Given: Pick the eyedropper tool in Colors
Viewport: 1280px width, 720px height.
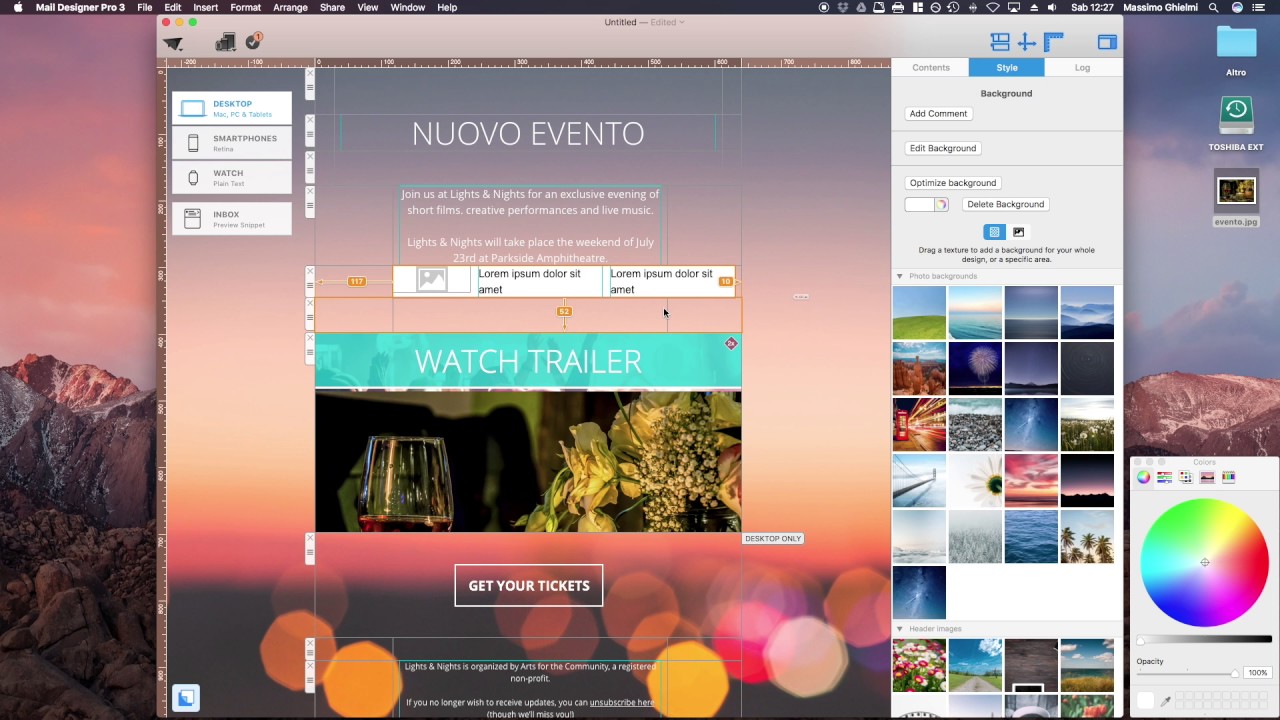Looking at the screenshot, I should coord(1166,701).
